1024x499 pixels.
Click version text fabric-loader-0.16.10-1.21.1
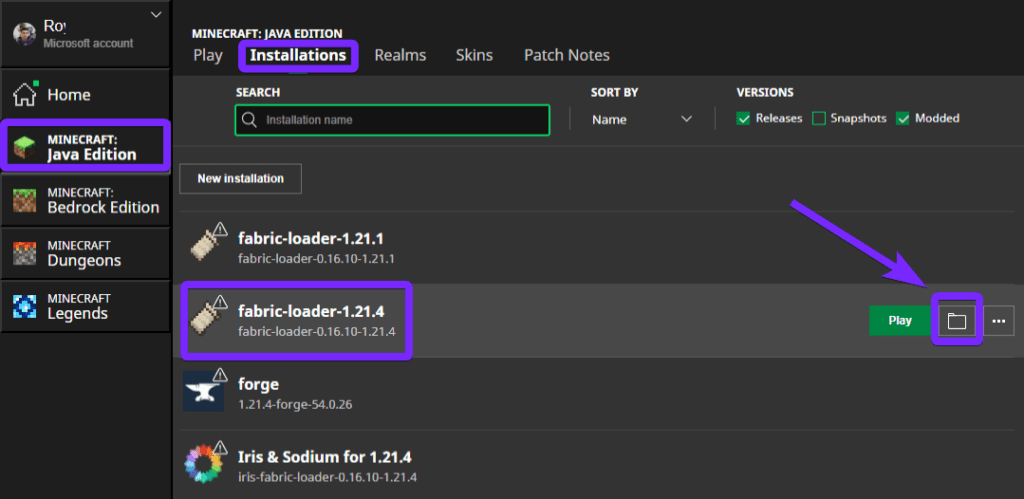[x=316, y=259]
